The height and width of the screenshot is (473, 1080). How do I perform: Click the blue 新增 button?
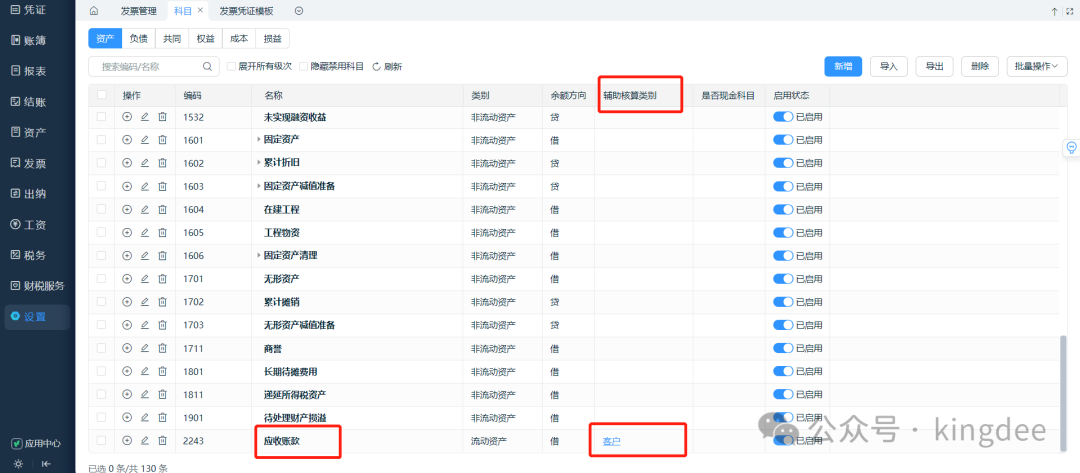(843, 66)
